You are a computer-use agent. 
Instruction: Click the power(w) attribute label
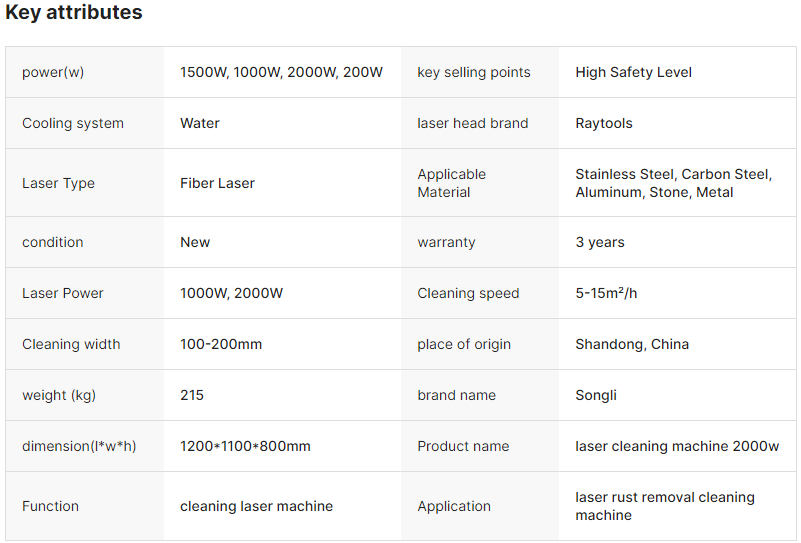pyautogui.click(x=58, y=72)
